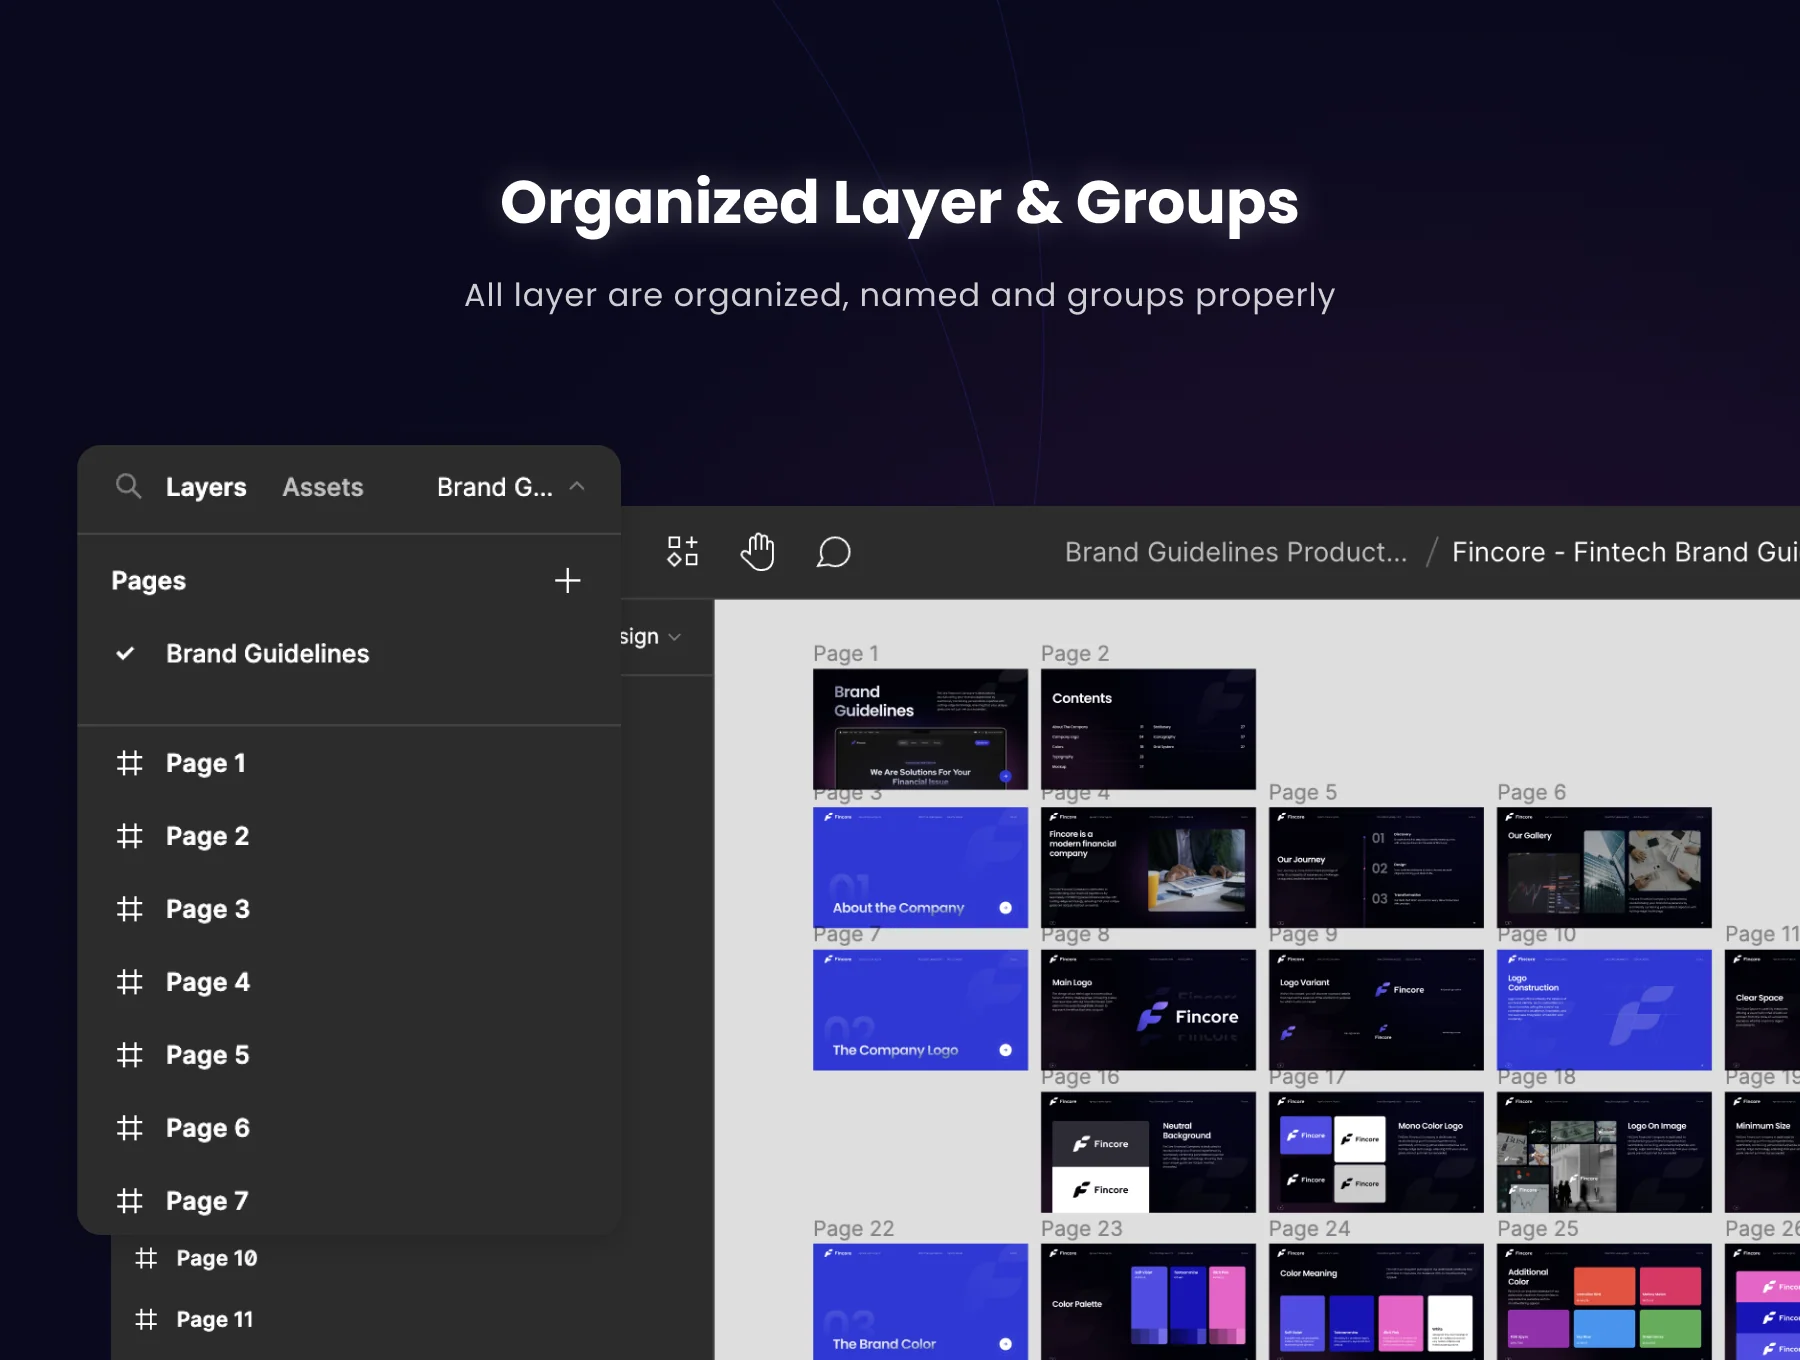Click the Color Palette frame thumbnail
1800x1360 pixels.
[x=1148, y=1302]
